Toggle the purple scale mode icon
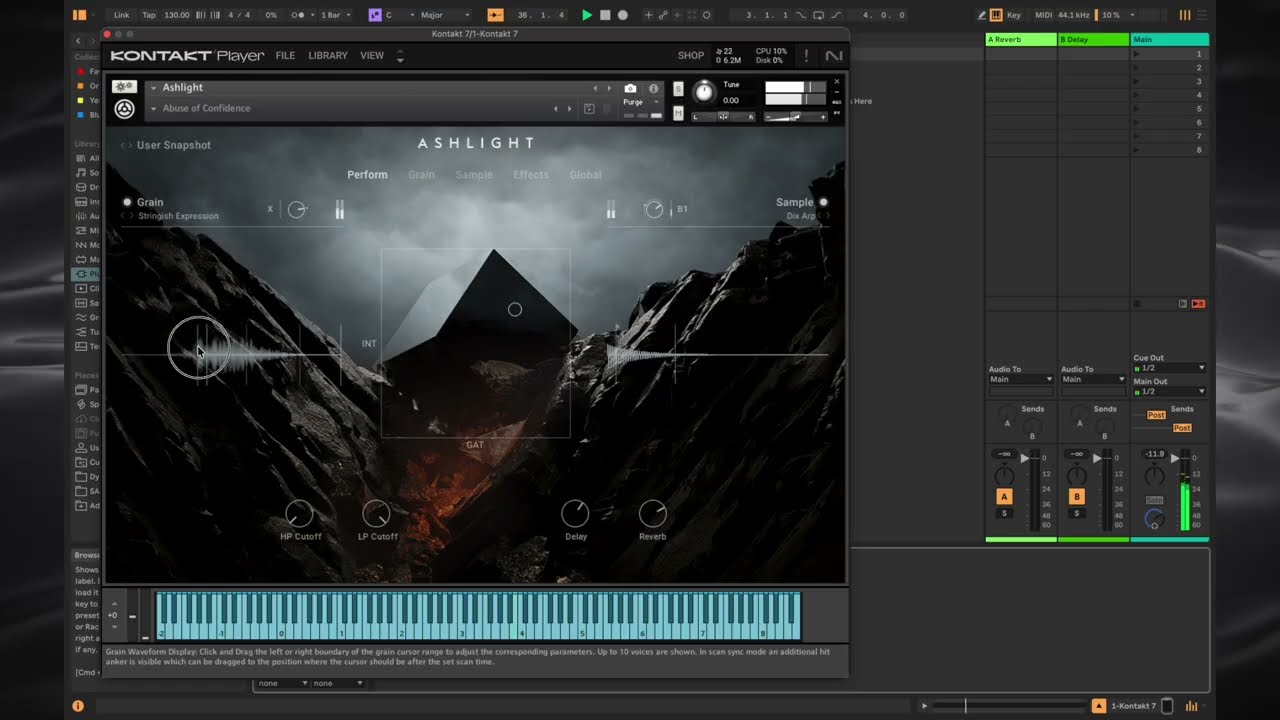1280x720 pixels. click(375, 15)
